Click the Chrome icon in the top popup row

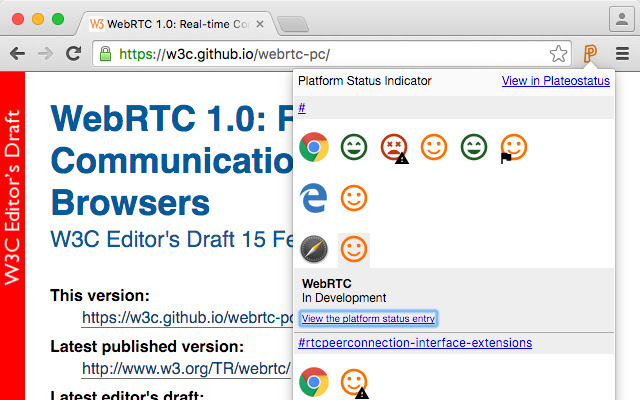pos(314,148)
